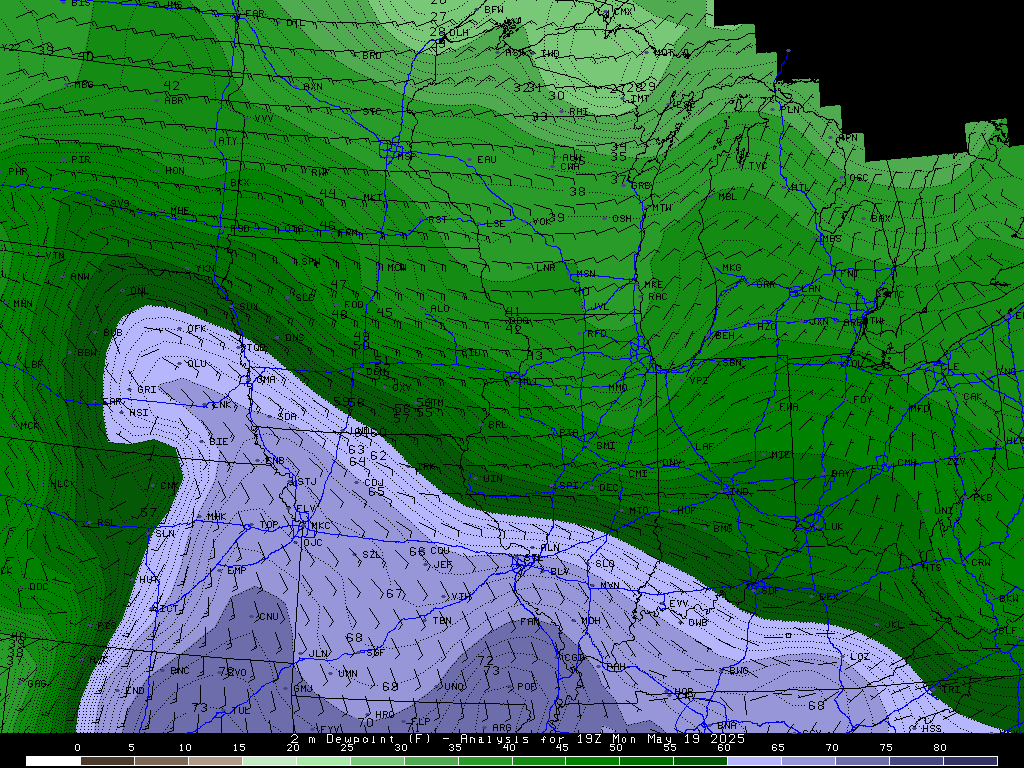Image resolution: width=1024 pixels, height=768 pixels.
Task: Click the CMH station label
Action: tap(907, 463)
